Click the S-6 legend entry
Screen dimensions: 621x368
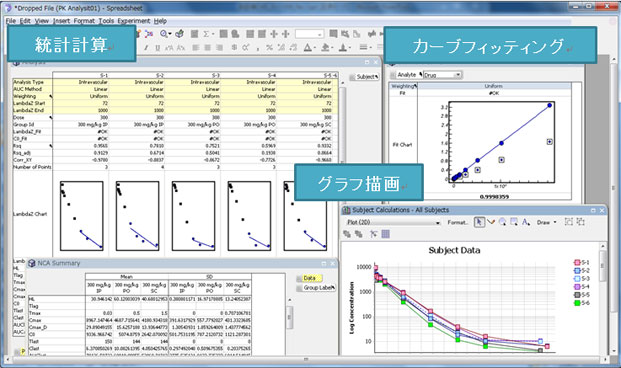tap(581, 303)
